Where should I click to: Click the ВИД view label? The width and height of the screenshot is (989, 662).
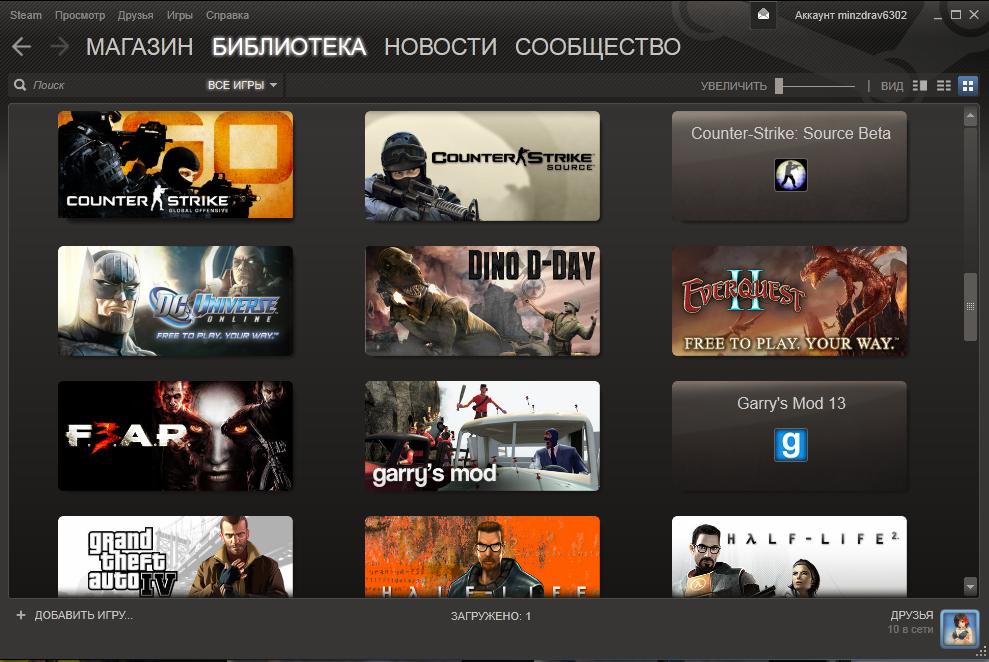pos(892,86)
